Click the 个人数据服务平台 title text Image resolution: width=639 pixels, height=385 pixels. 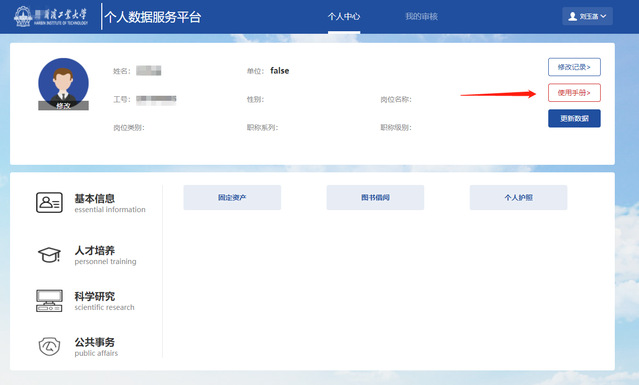[x=153, y=17]
